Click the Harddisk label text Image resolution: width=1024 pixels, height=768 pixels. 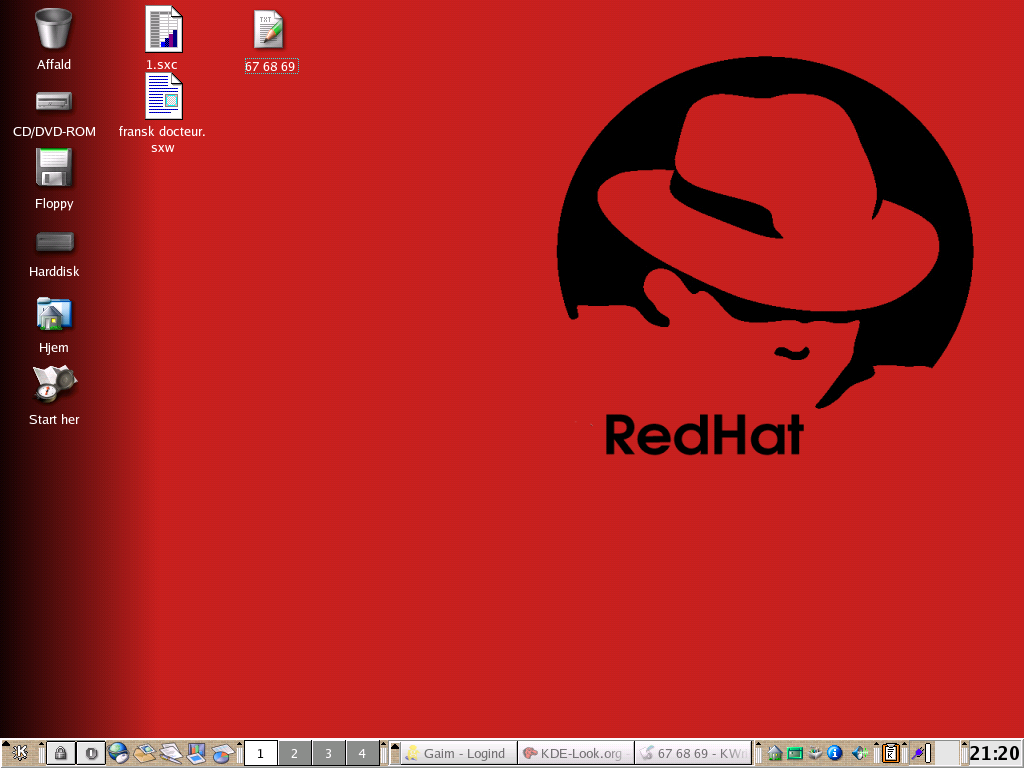54,272
